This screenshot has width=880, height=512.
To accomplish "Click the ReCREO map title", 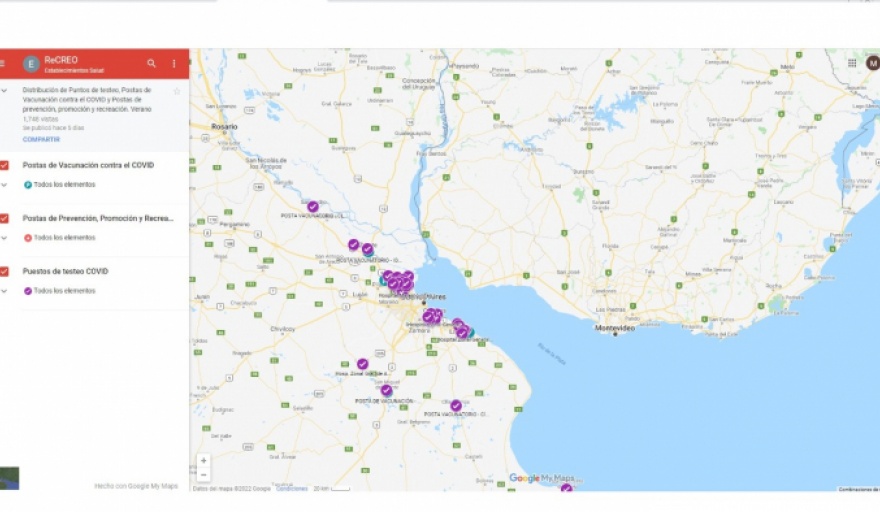I will tap(61, 60).
